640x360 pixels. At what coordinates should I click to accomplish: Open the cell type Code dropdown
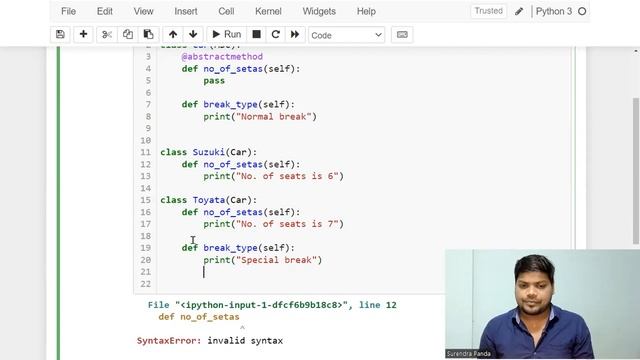tap(347, 35)
